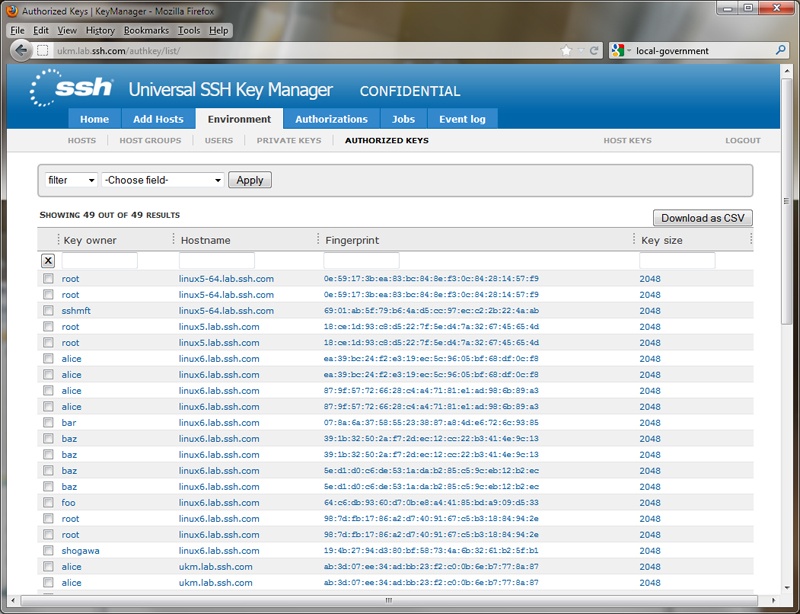
Task: Download the results as CSV
Action: point(703,218)
